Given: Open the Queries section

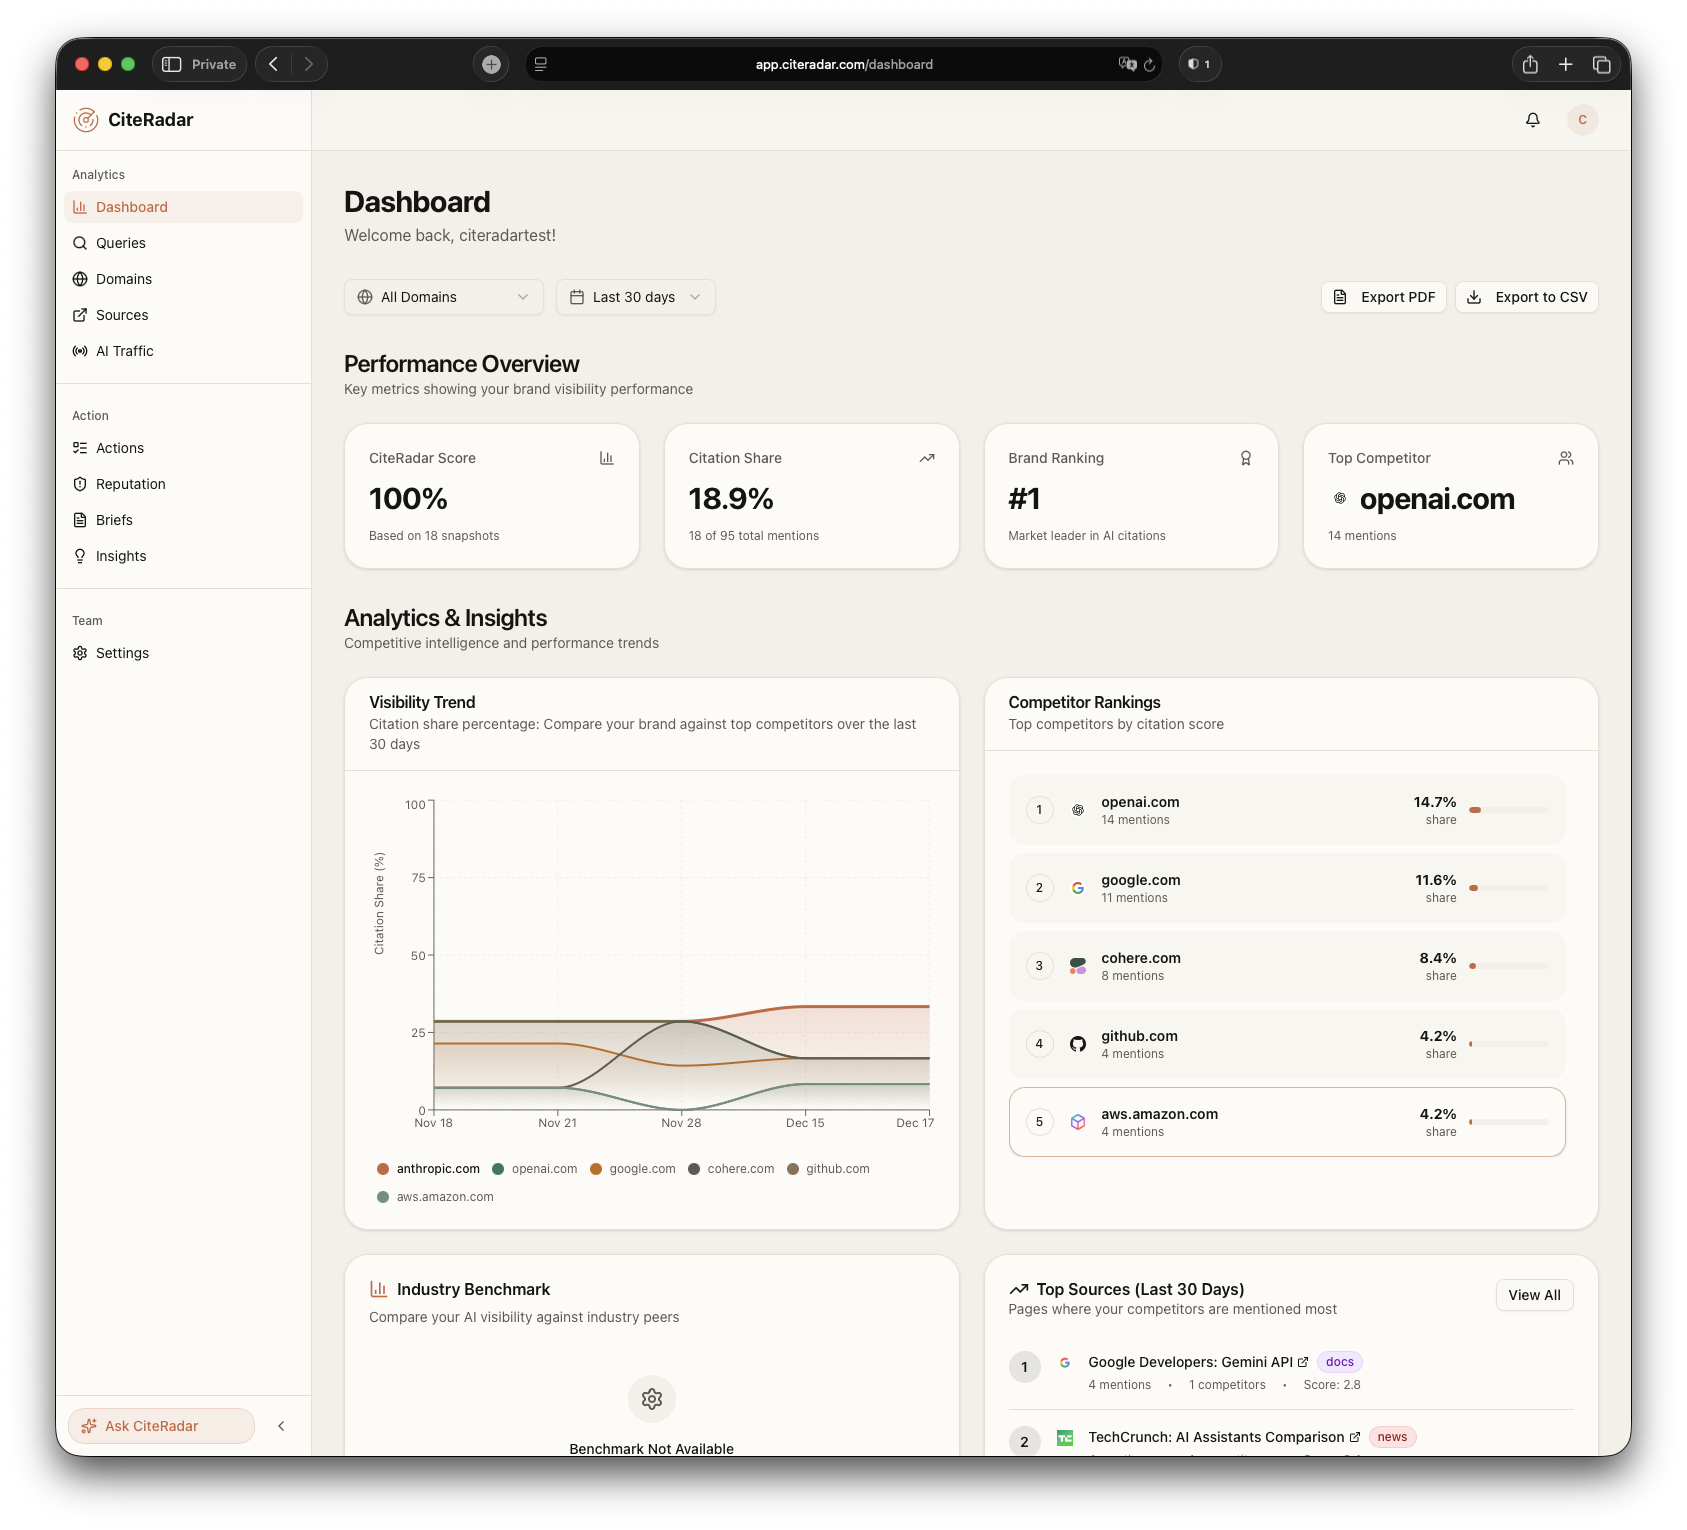Looking at the screenshot, I should [x=120, y=243].
